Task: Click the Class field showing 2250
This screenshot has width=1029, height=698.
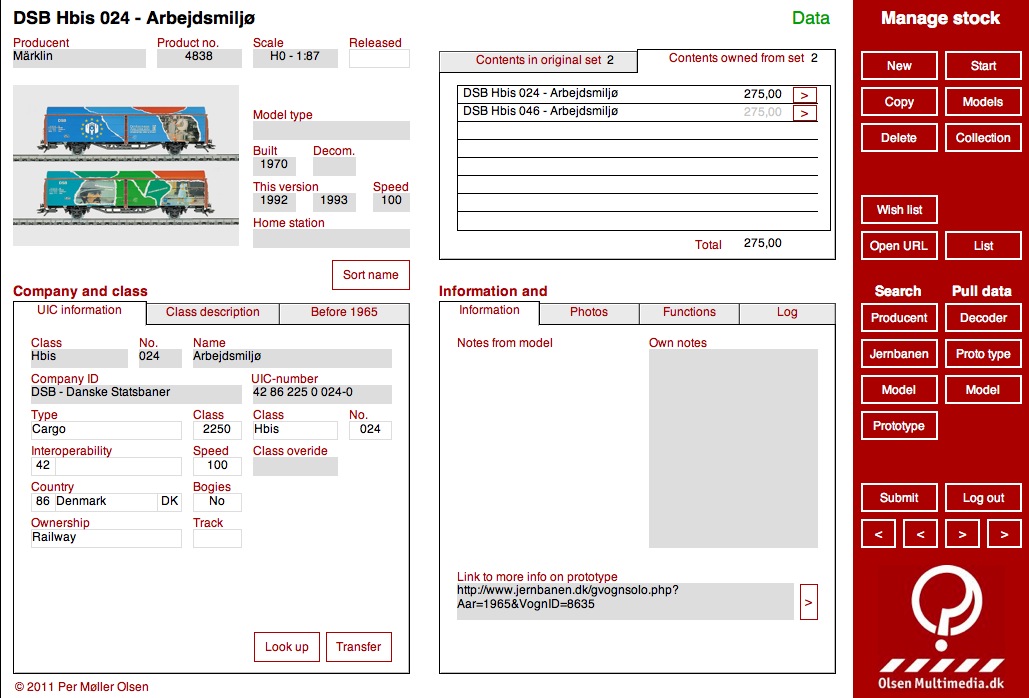Action: [x=217, y=430]
